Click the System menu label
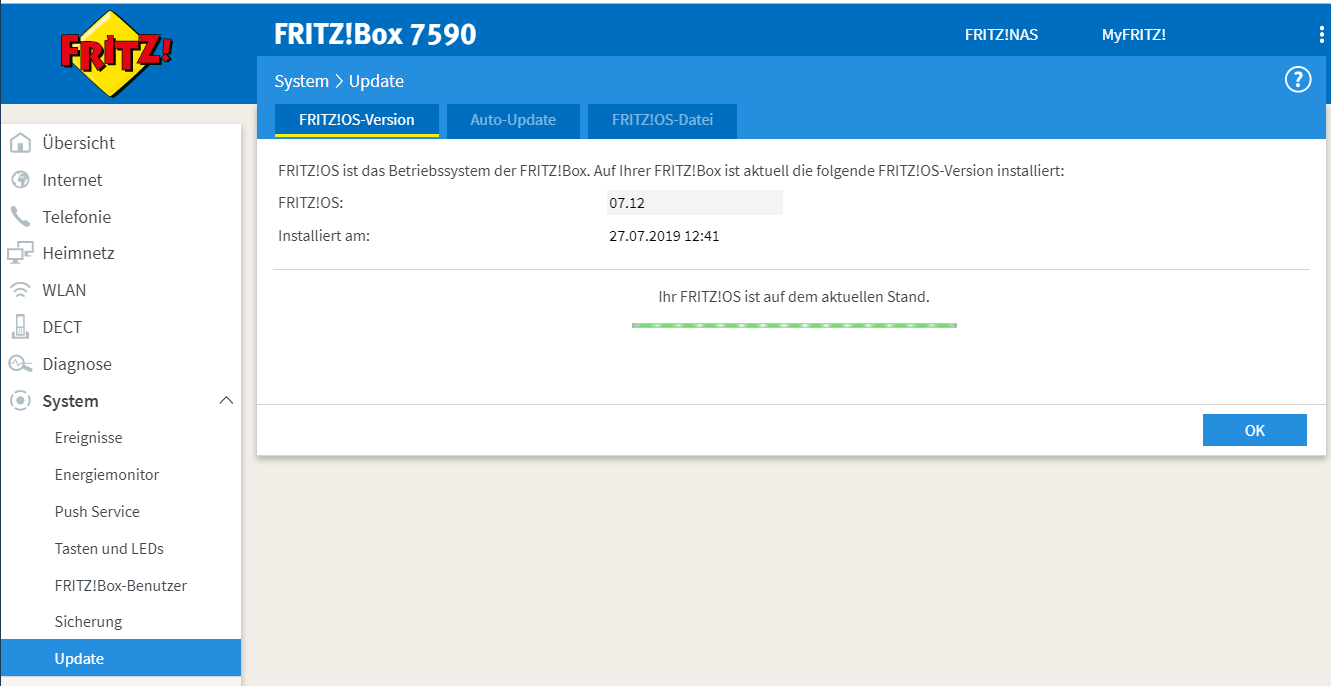The height and width of the screenshot is (686, 1331). [x=70, y=401]
